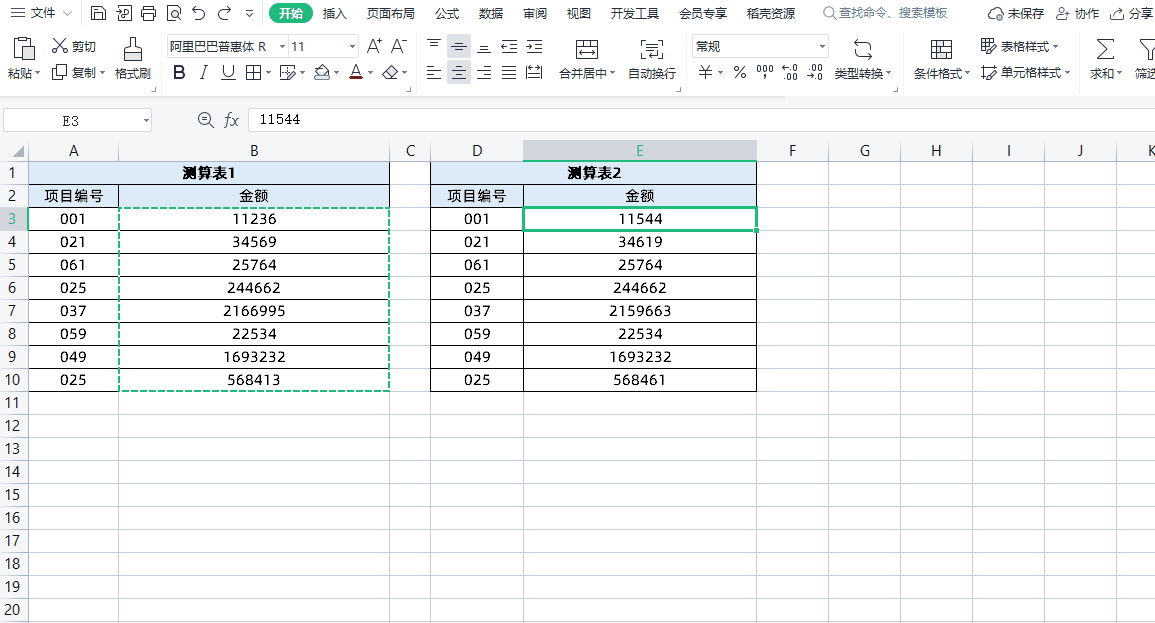This screenshot has height=623, width=1155.
Task: Open the font color swatch dropdown
Action: (368, 72)
